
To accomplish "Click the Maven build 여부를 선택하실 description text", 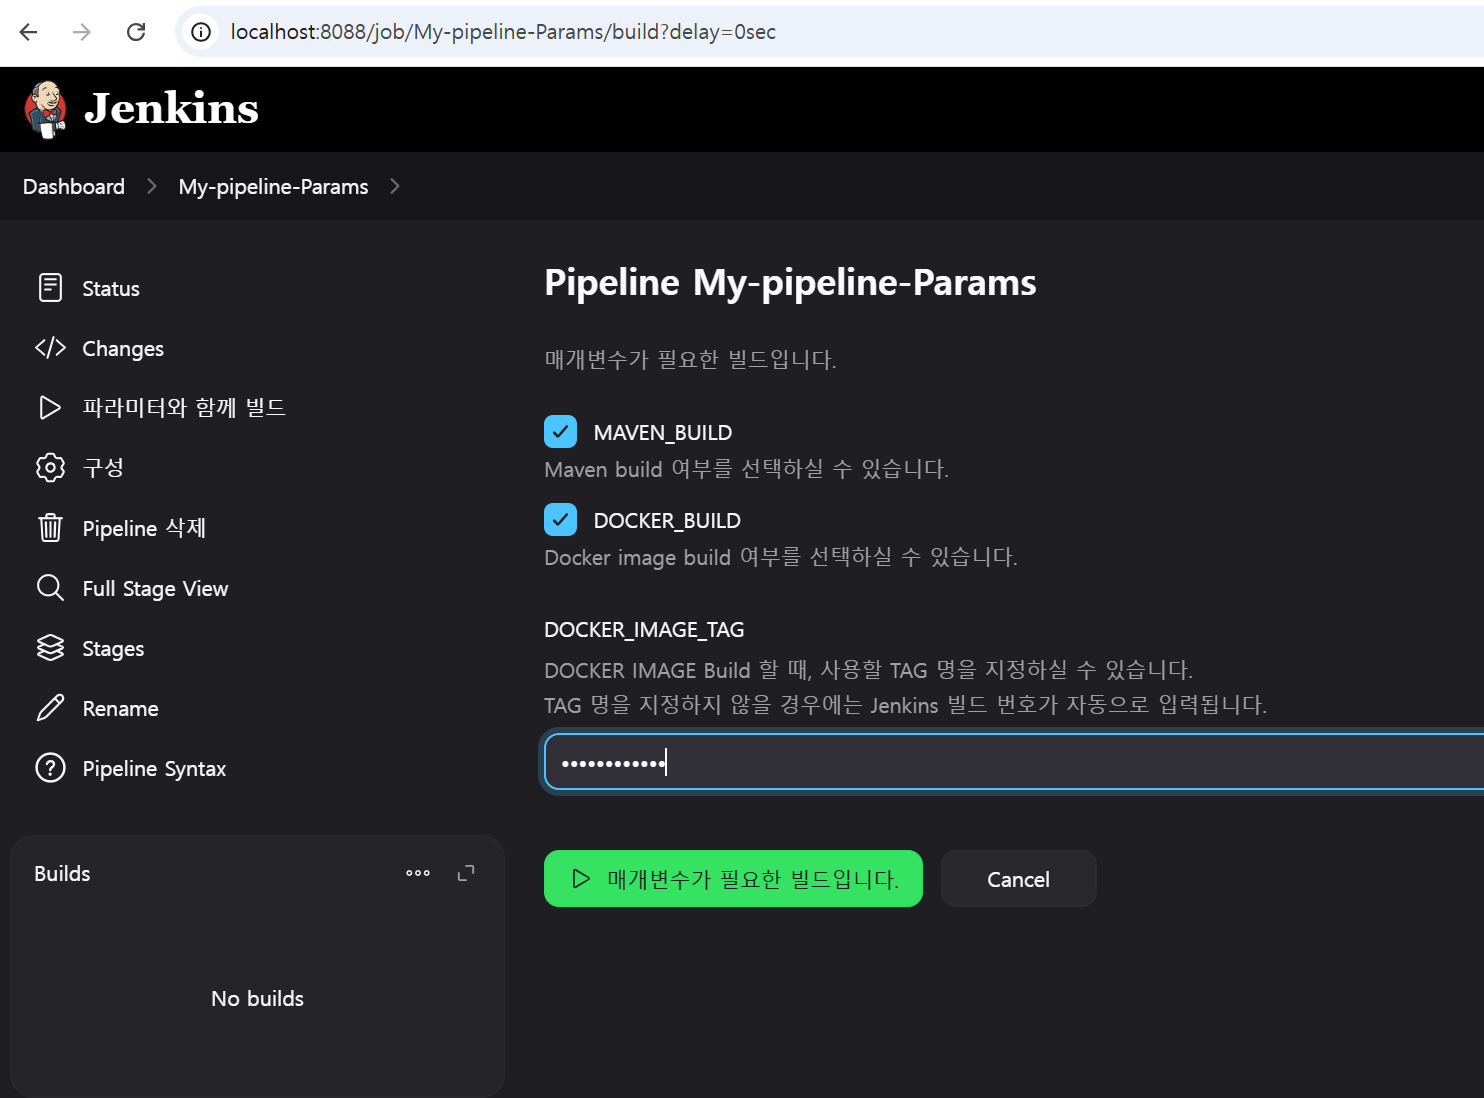I will point(746,469).
